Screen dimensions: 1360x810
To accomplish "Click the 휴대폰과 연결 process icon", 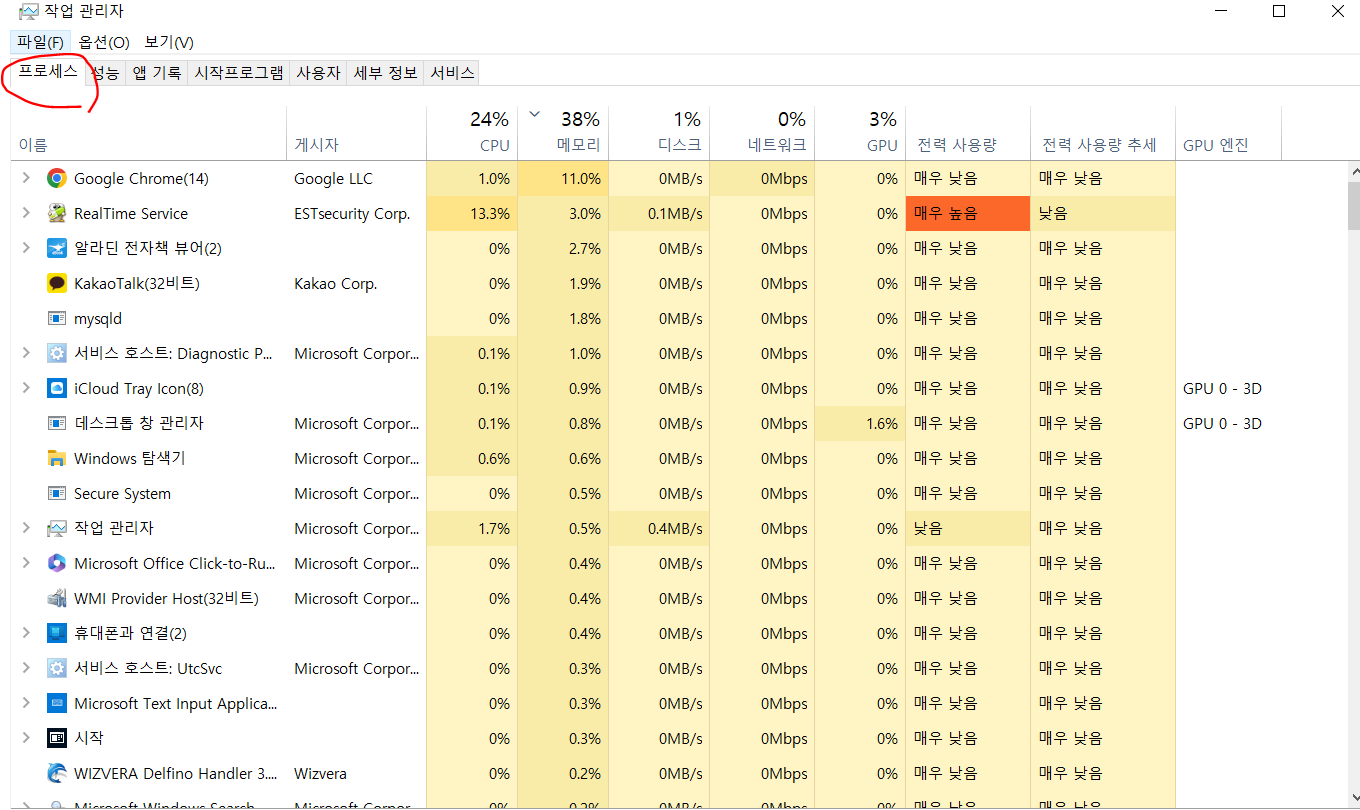I will tap(57, 634).
